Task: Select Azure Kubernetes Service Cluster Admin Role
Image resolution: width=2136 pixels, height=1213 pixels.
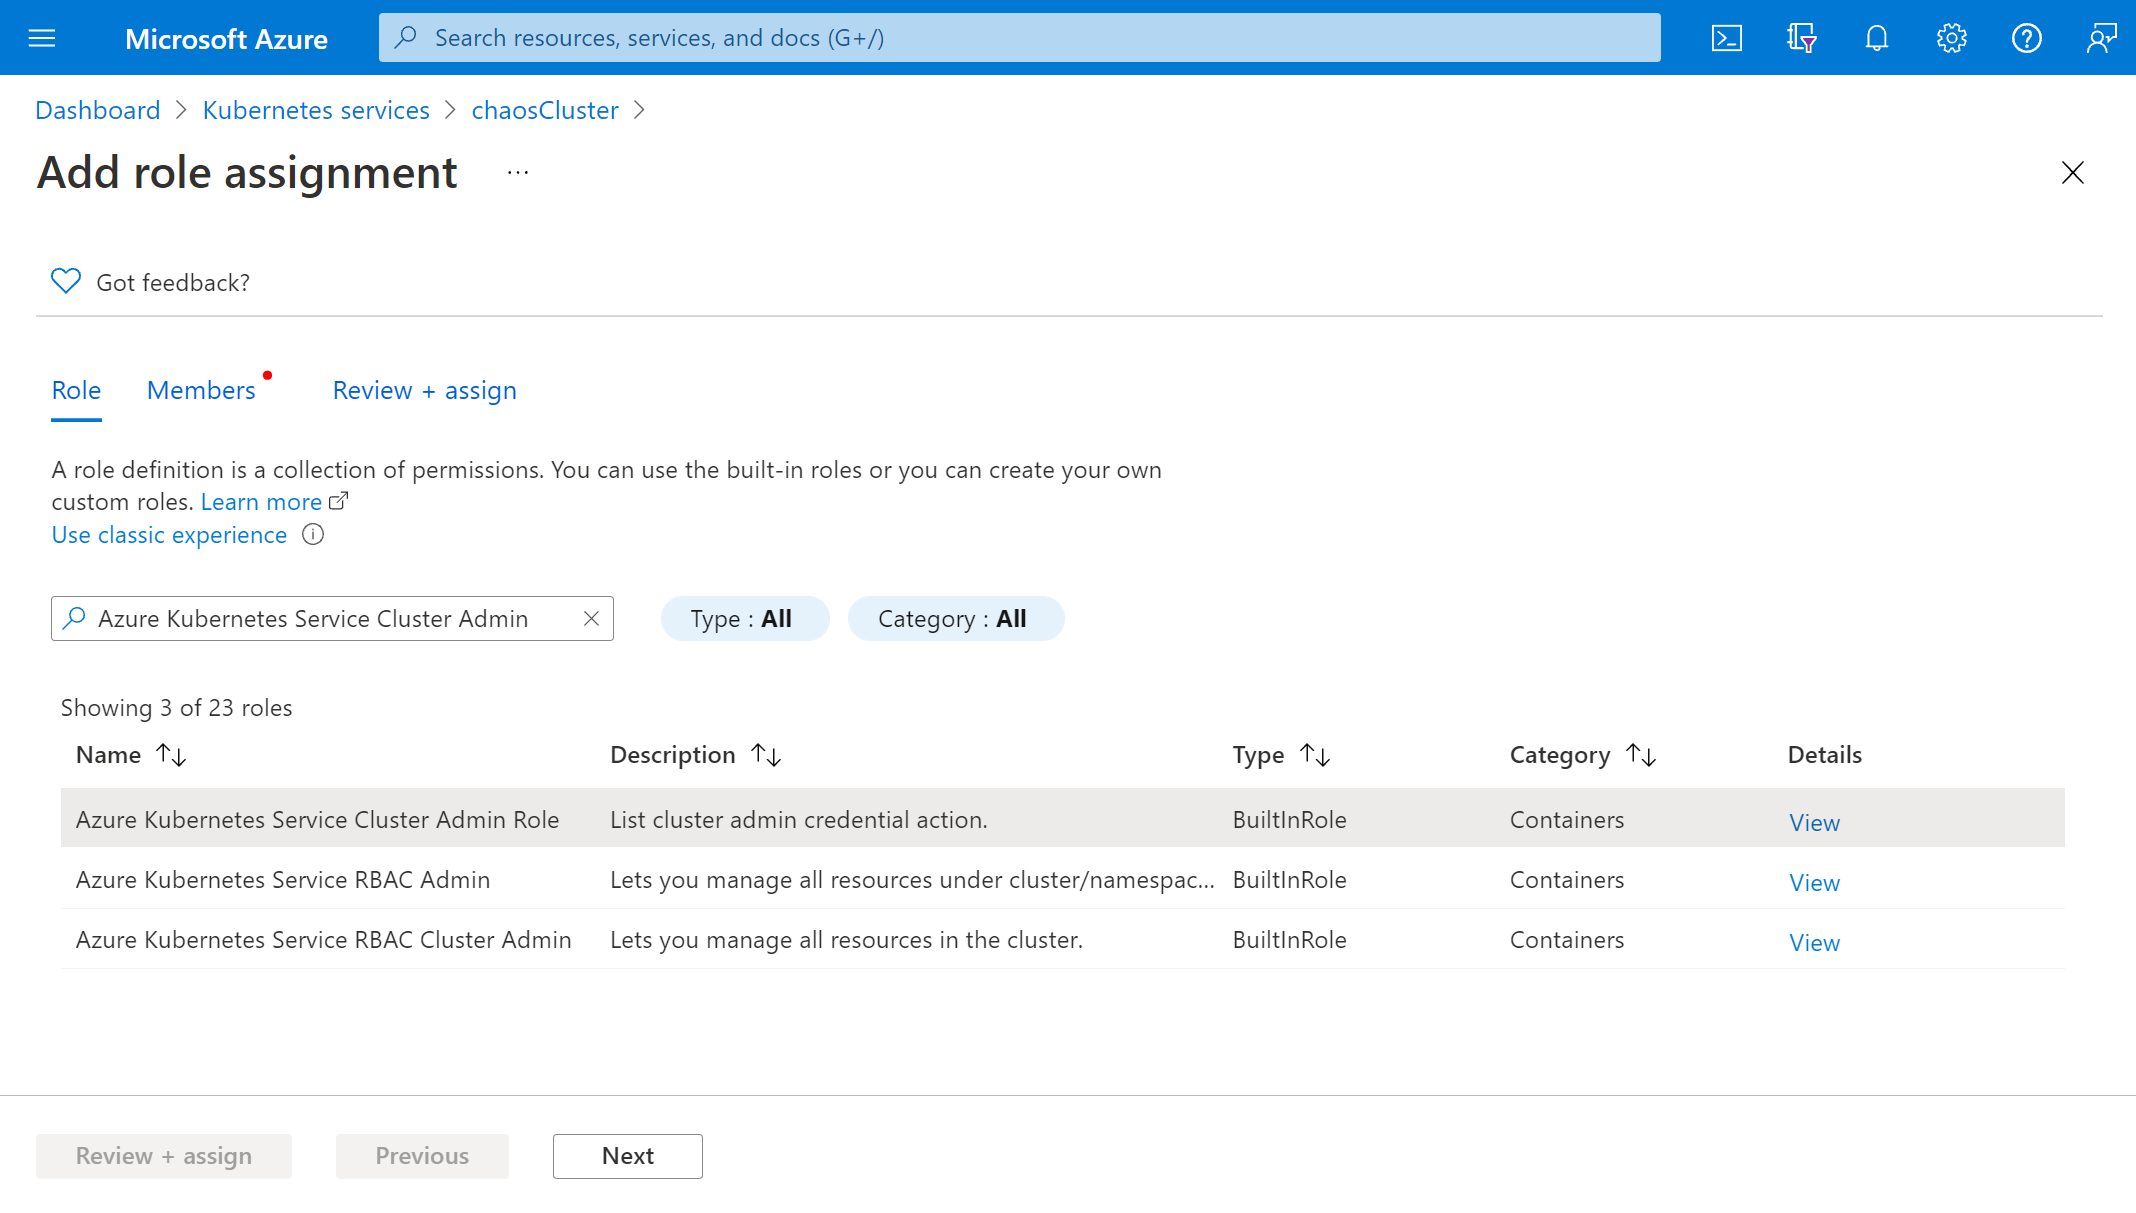Action: [317, 818]
